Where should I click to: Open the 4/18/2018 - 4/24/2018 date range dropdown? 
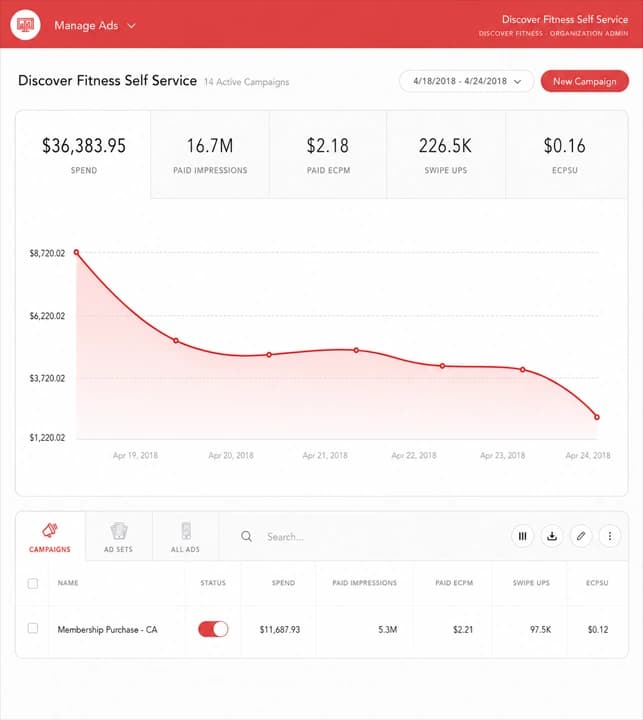pos(467,81)
